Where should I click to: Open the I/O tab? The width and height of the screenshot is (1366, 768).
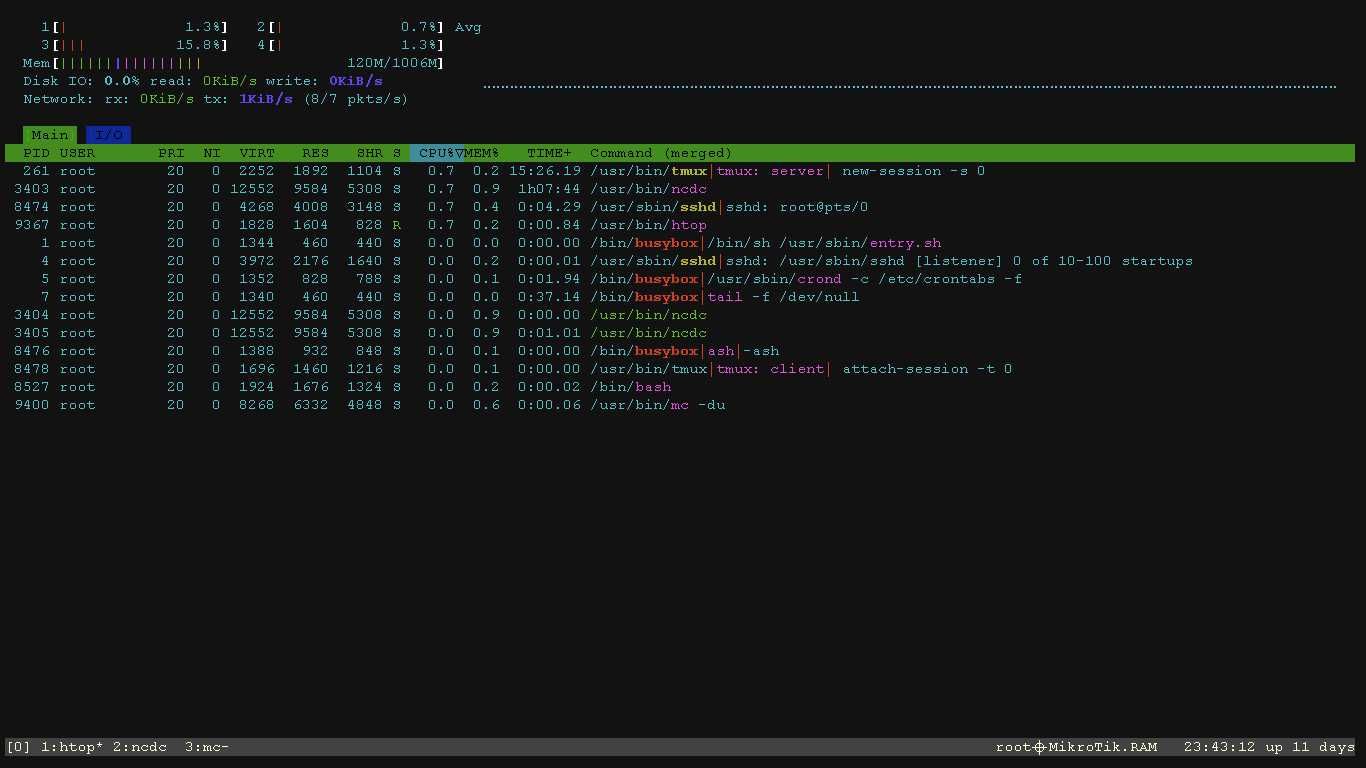[109, 135]
